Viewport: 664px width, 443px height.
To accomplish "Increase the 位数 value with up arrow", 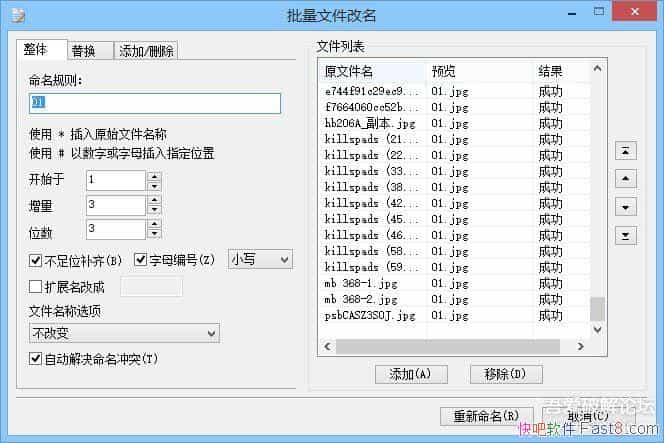I will click(x=154, y=225).
